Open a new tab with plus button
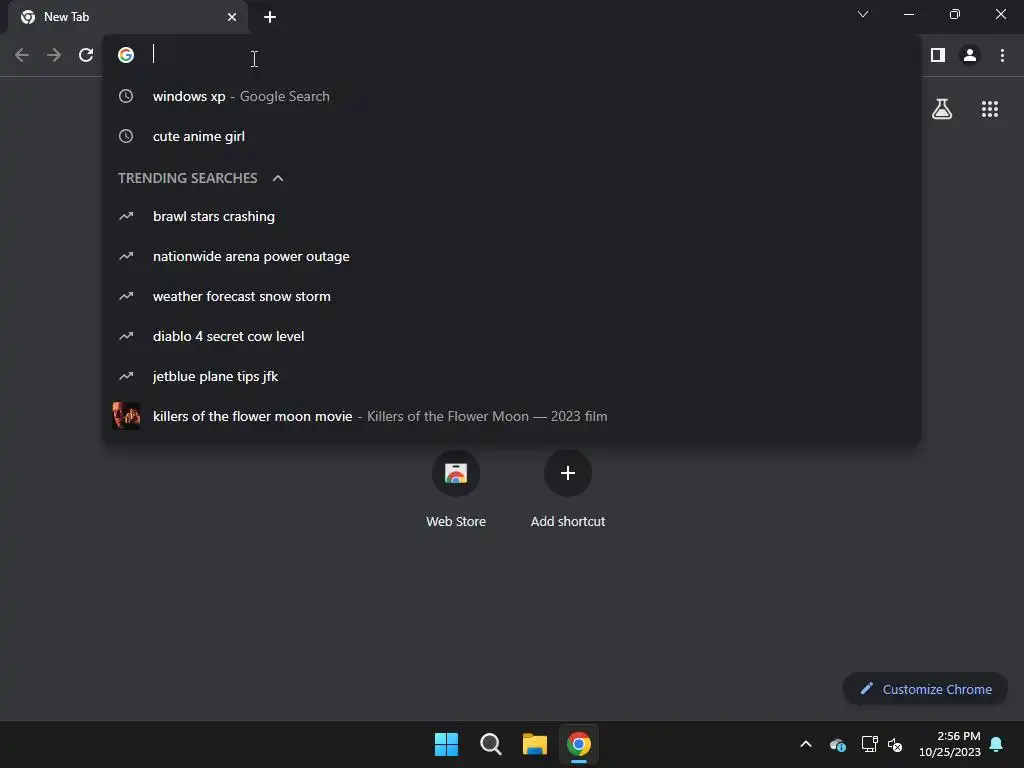This screenshot has width=1024, height=768. 270,17
